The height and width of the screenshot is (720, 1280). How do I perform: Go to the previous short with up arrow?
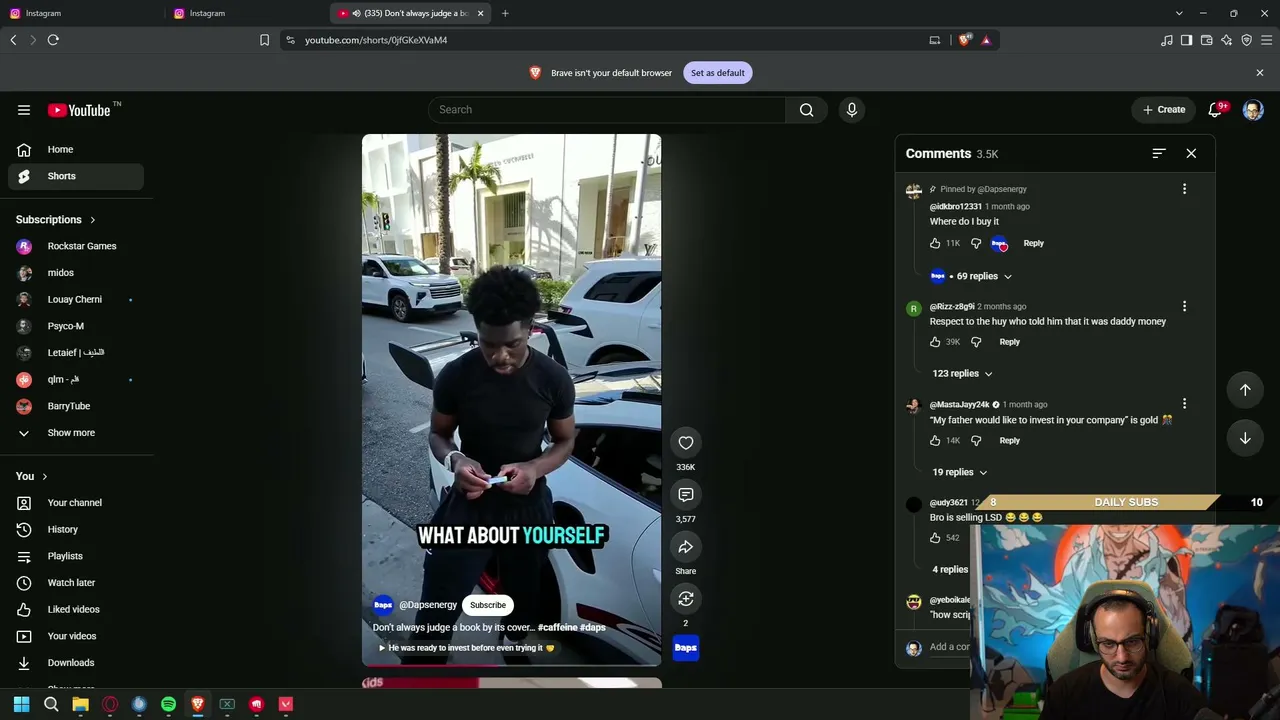(1245, 390)
